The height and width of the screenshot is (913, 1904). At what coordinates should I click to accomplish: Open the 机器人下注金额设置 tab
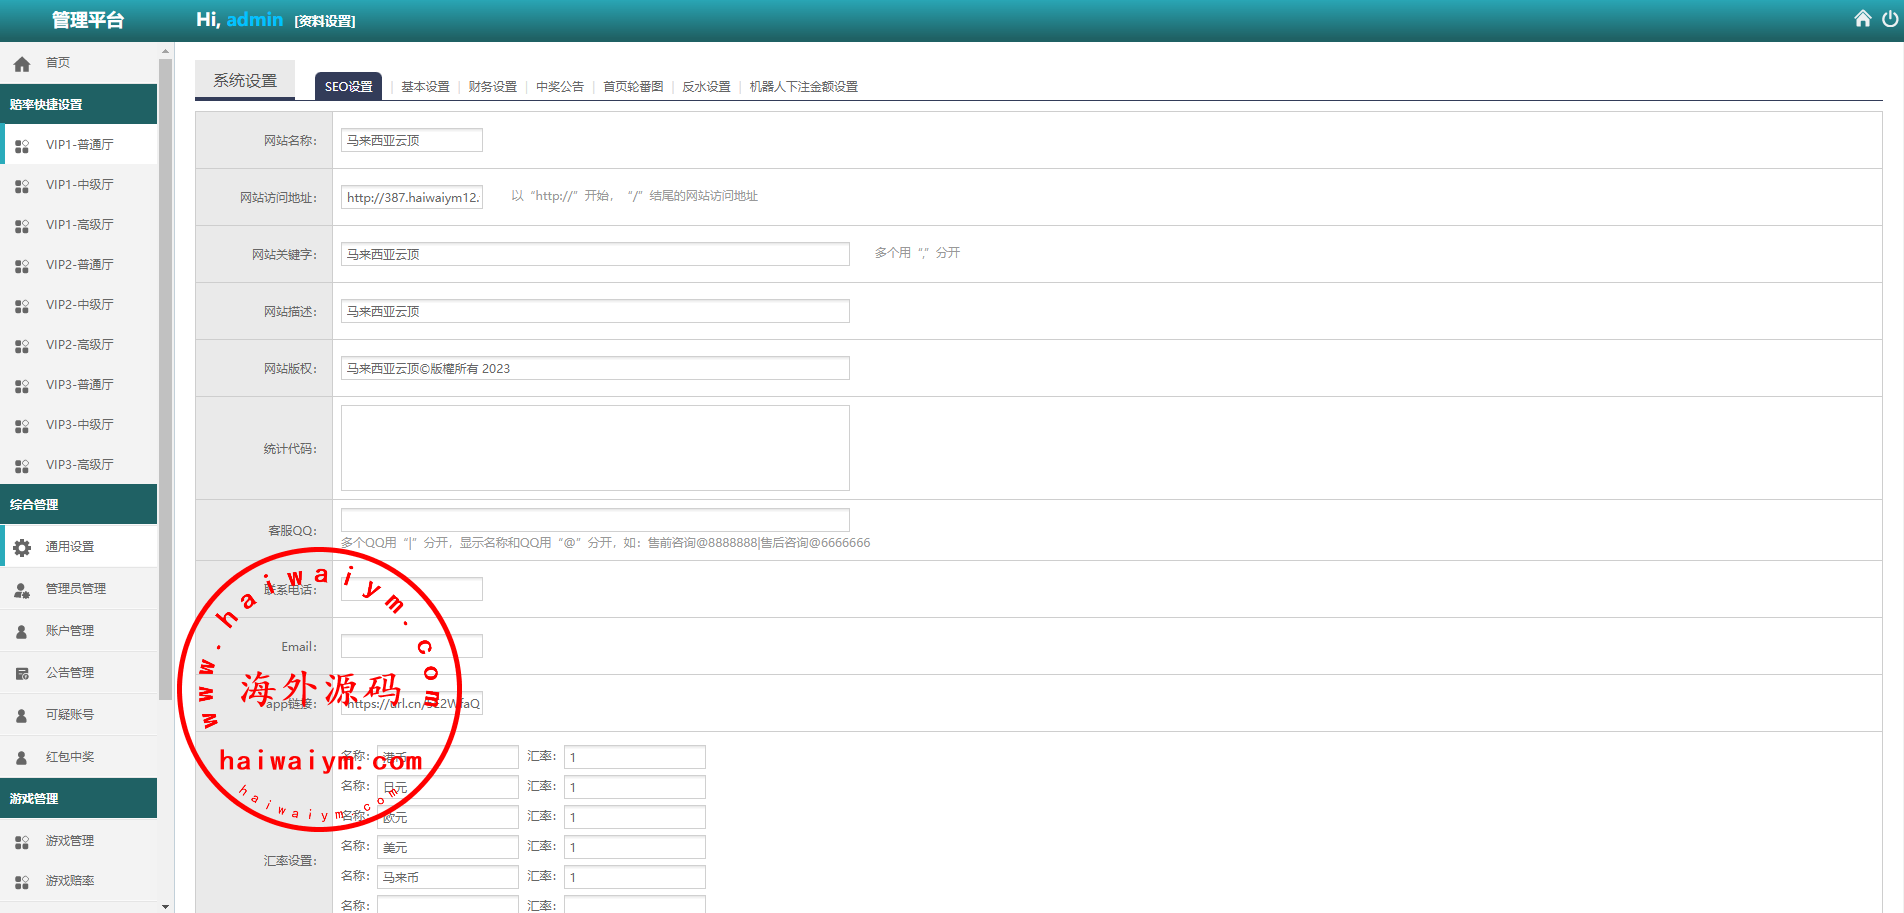click(x=803, y=87)
